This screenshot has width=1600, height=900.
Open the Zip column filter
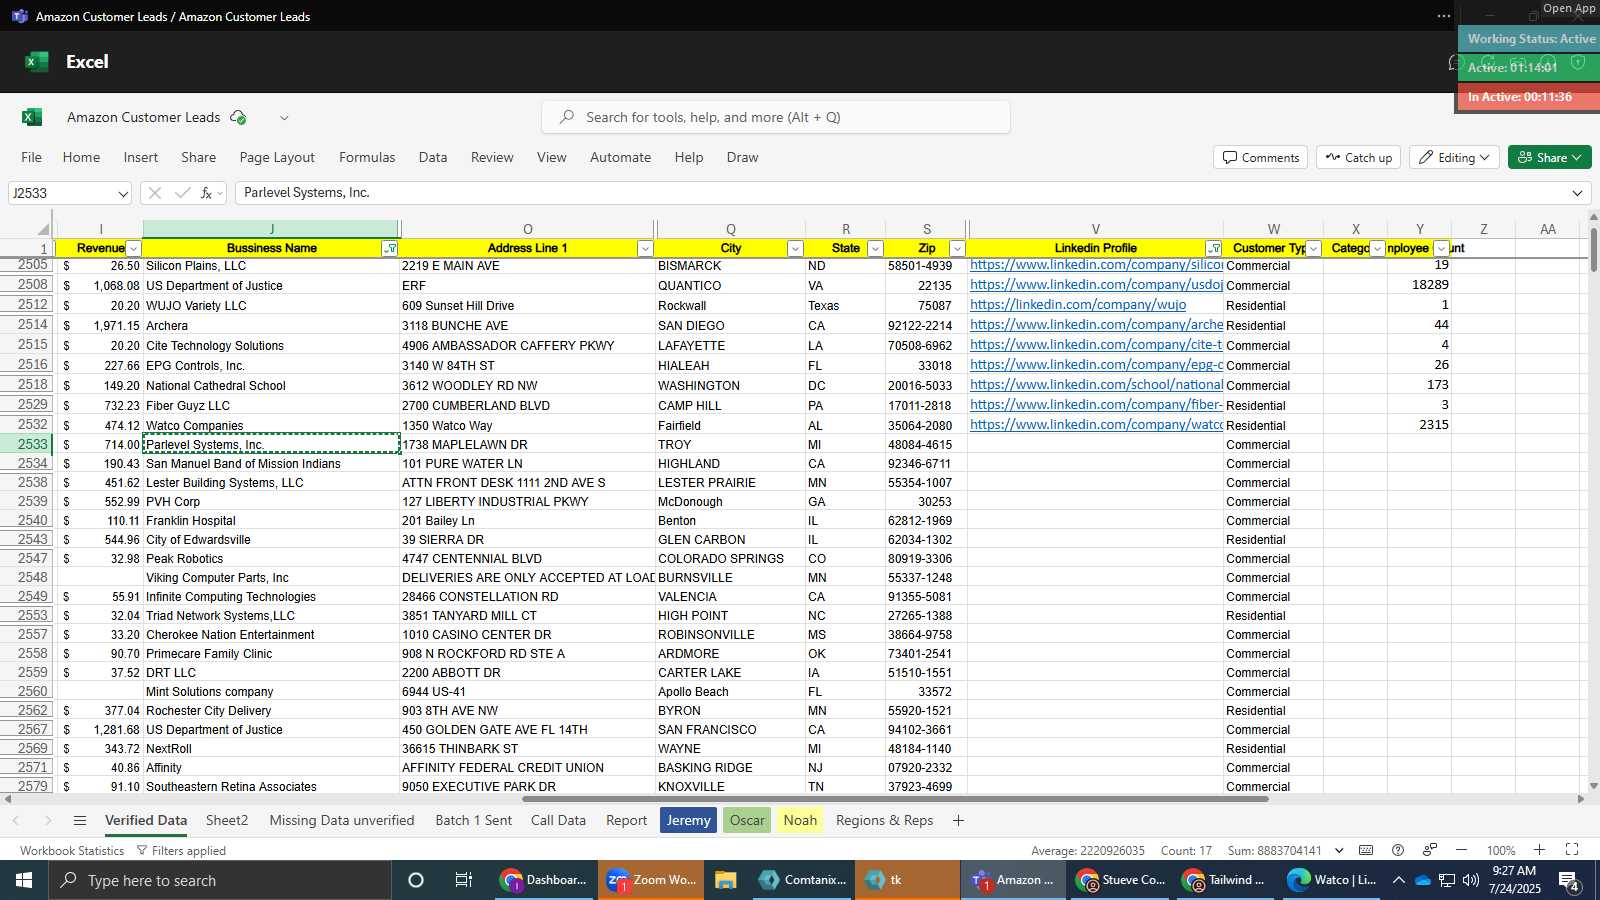pos(957,249)
